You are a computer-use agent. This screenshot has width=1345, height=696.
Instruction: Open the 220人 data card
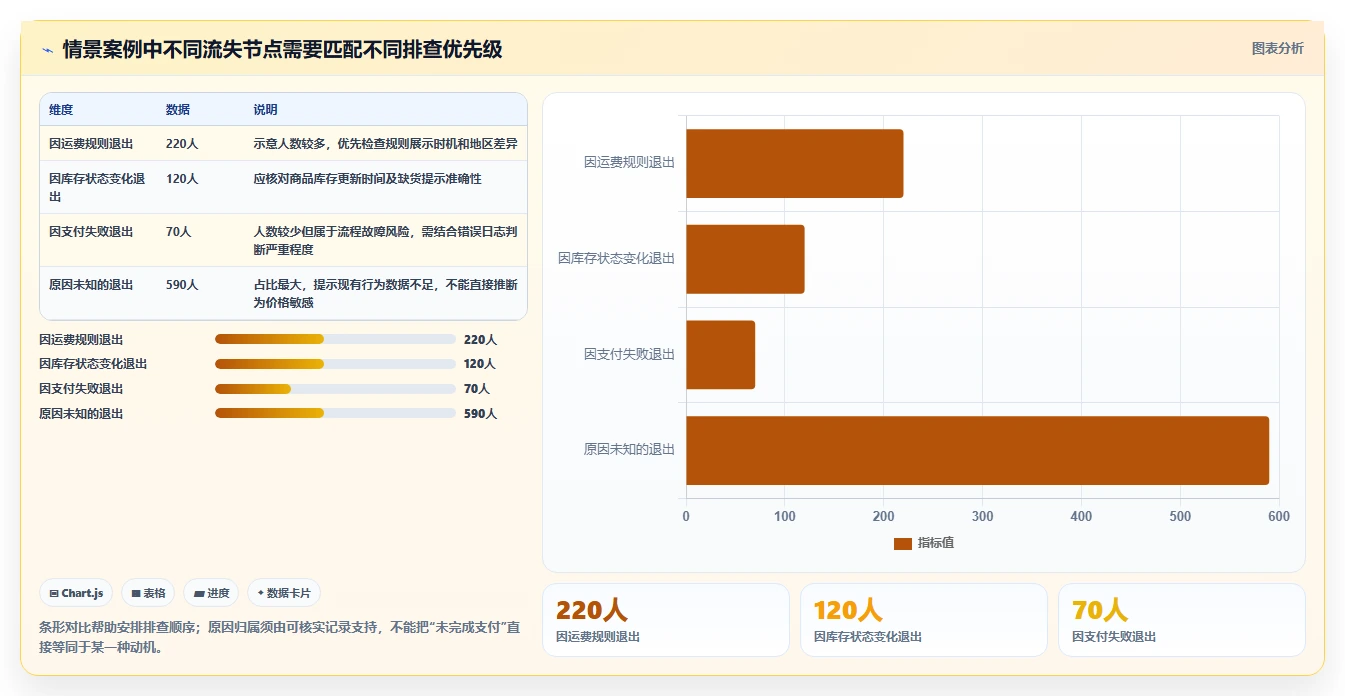tap(665, 620)
